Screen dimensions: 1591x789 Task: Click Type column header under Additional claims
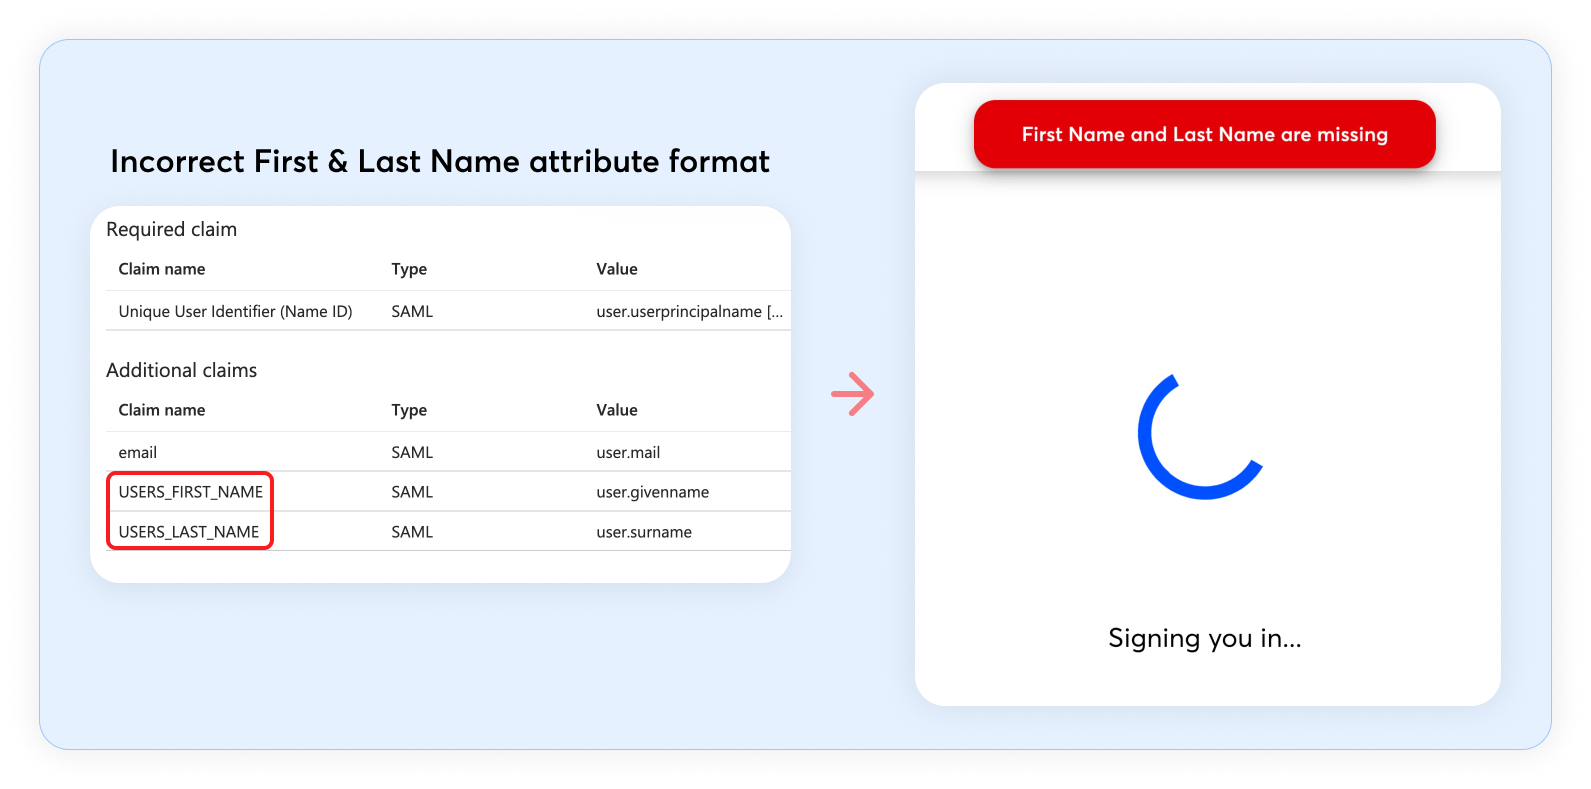point(409,410)
